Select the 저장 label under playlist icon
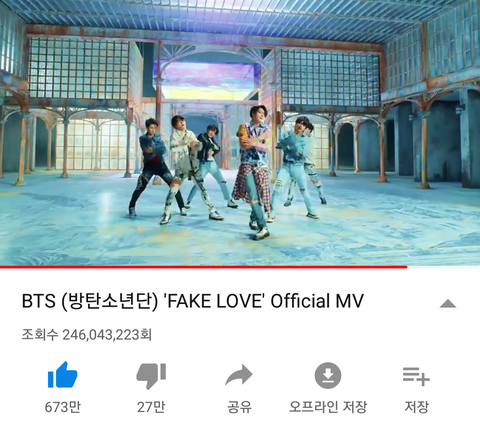The image size is (480, 432). click(416, 407)
